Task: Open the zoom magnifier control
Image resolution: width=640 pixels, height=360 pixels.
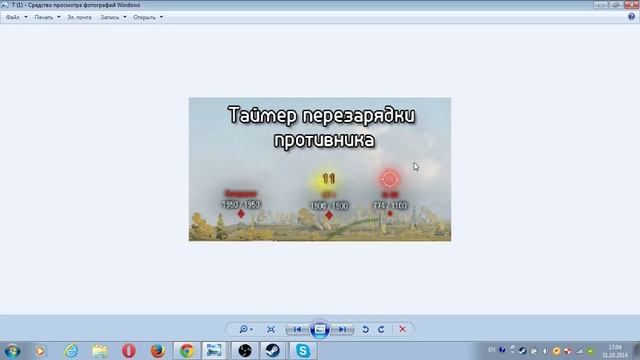Action: coord(245,329)
